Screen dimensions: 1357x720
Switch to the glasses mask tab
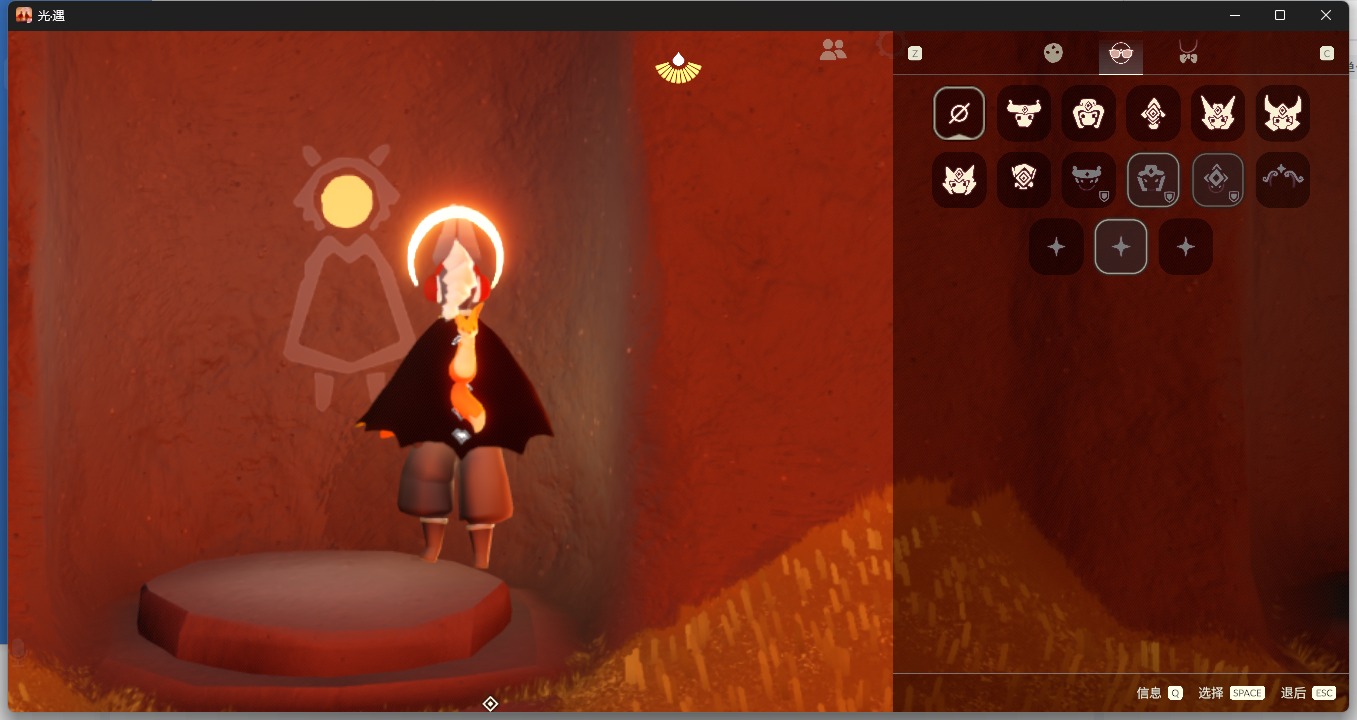(1121, 55)
